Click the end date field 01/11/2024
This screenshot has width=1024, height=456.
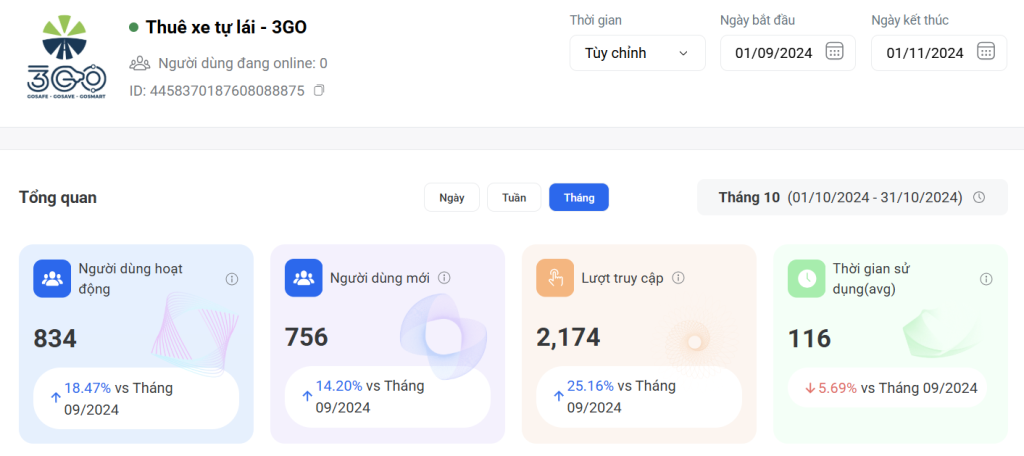[924, 53]
